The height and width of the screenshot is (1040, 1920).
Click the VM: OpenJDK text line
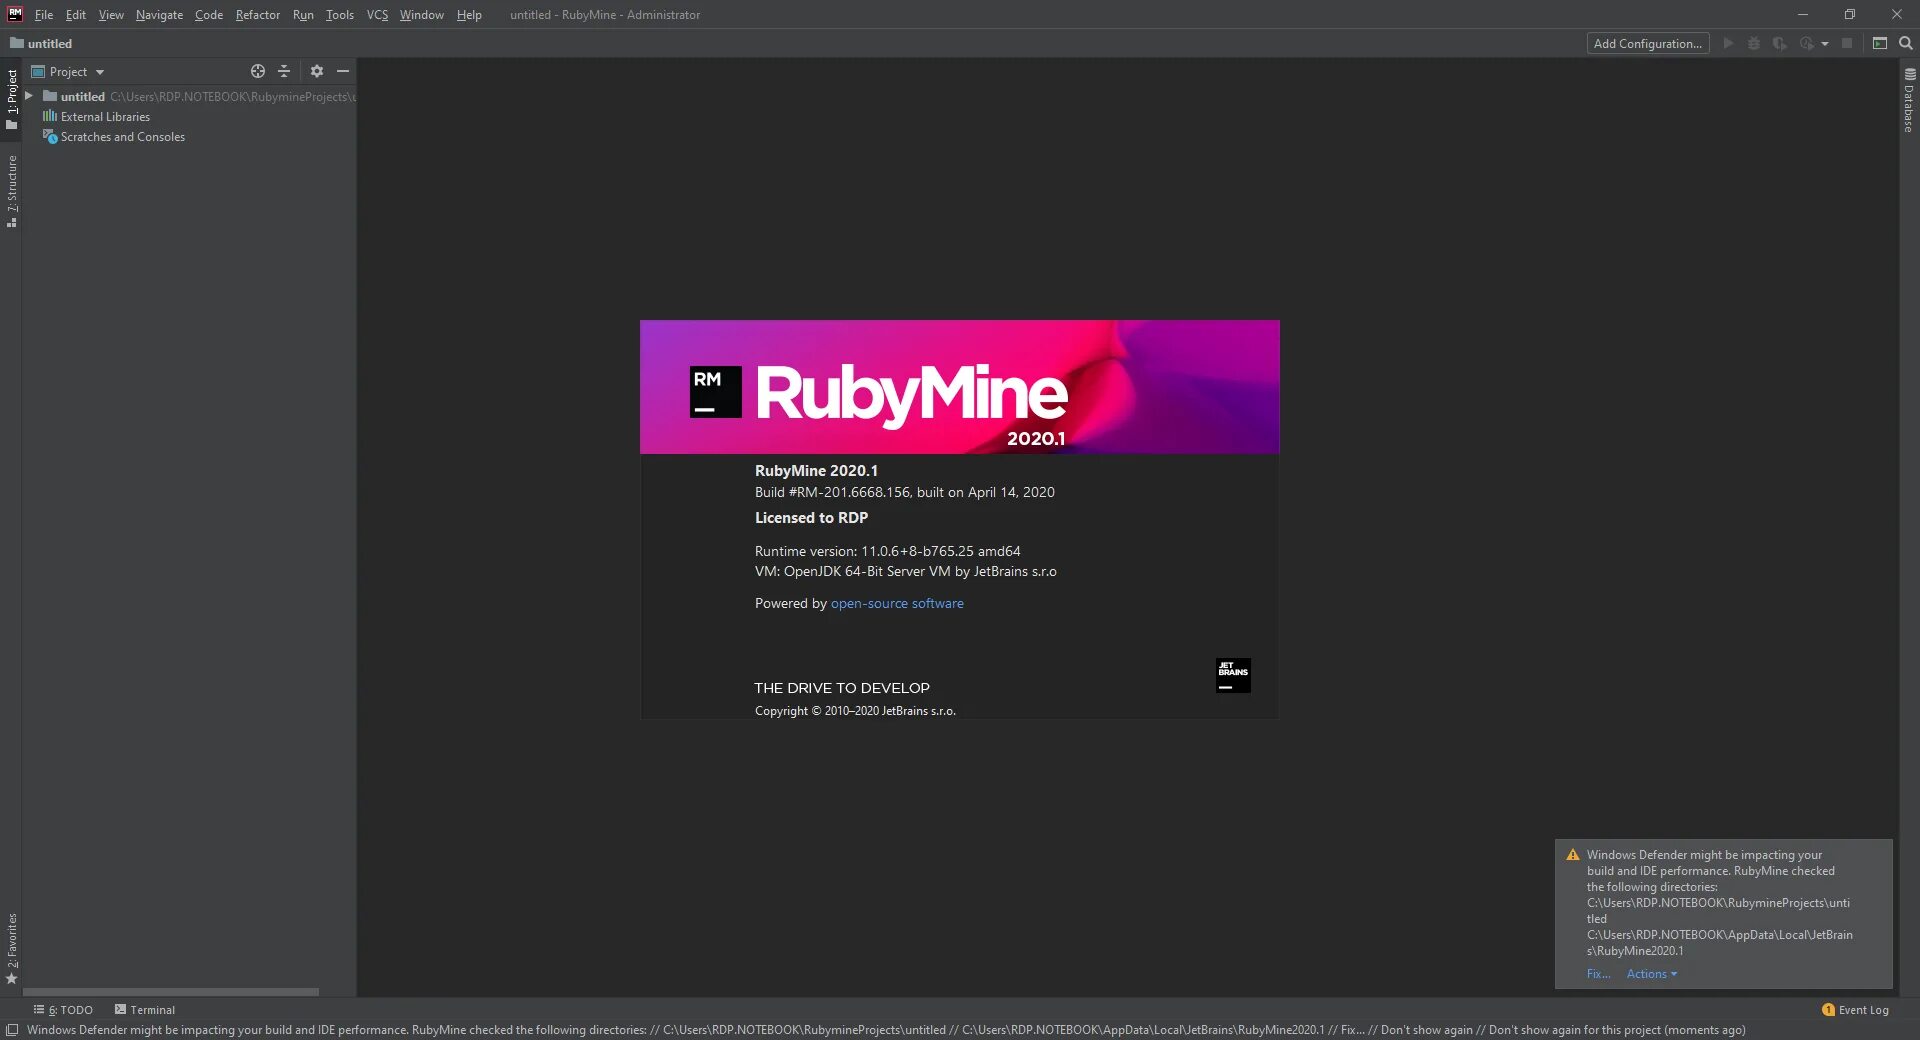(905, 572)
